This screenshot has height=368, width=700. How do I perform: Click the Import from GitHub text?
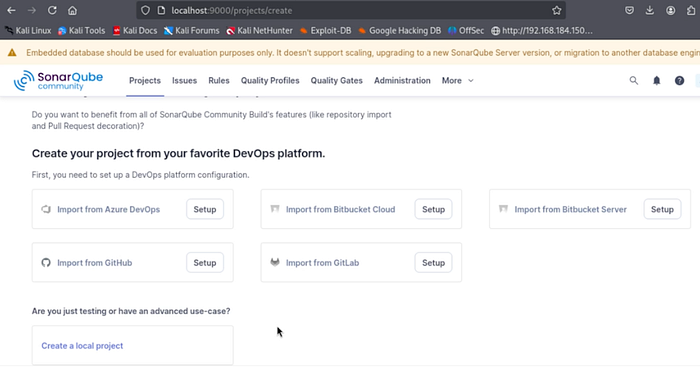[95, 263]
